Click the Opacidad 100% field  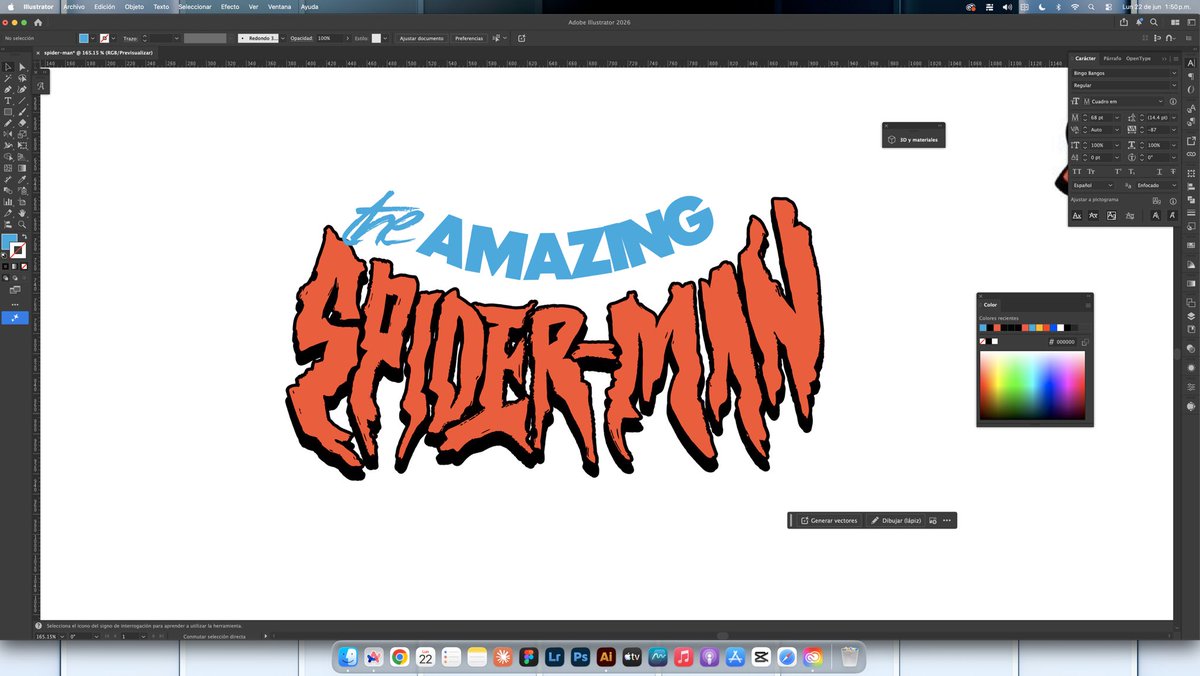click(328, 38)
